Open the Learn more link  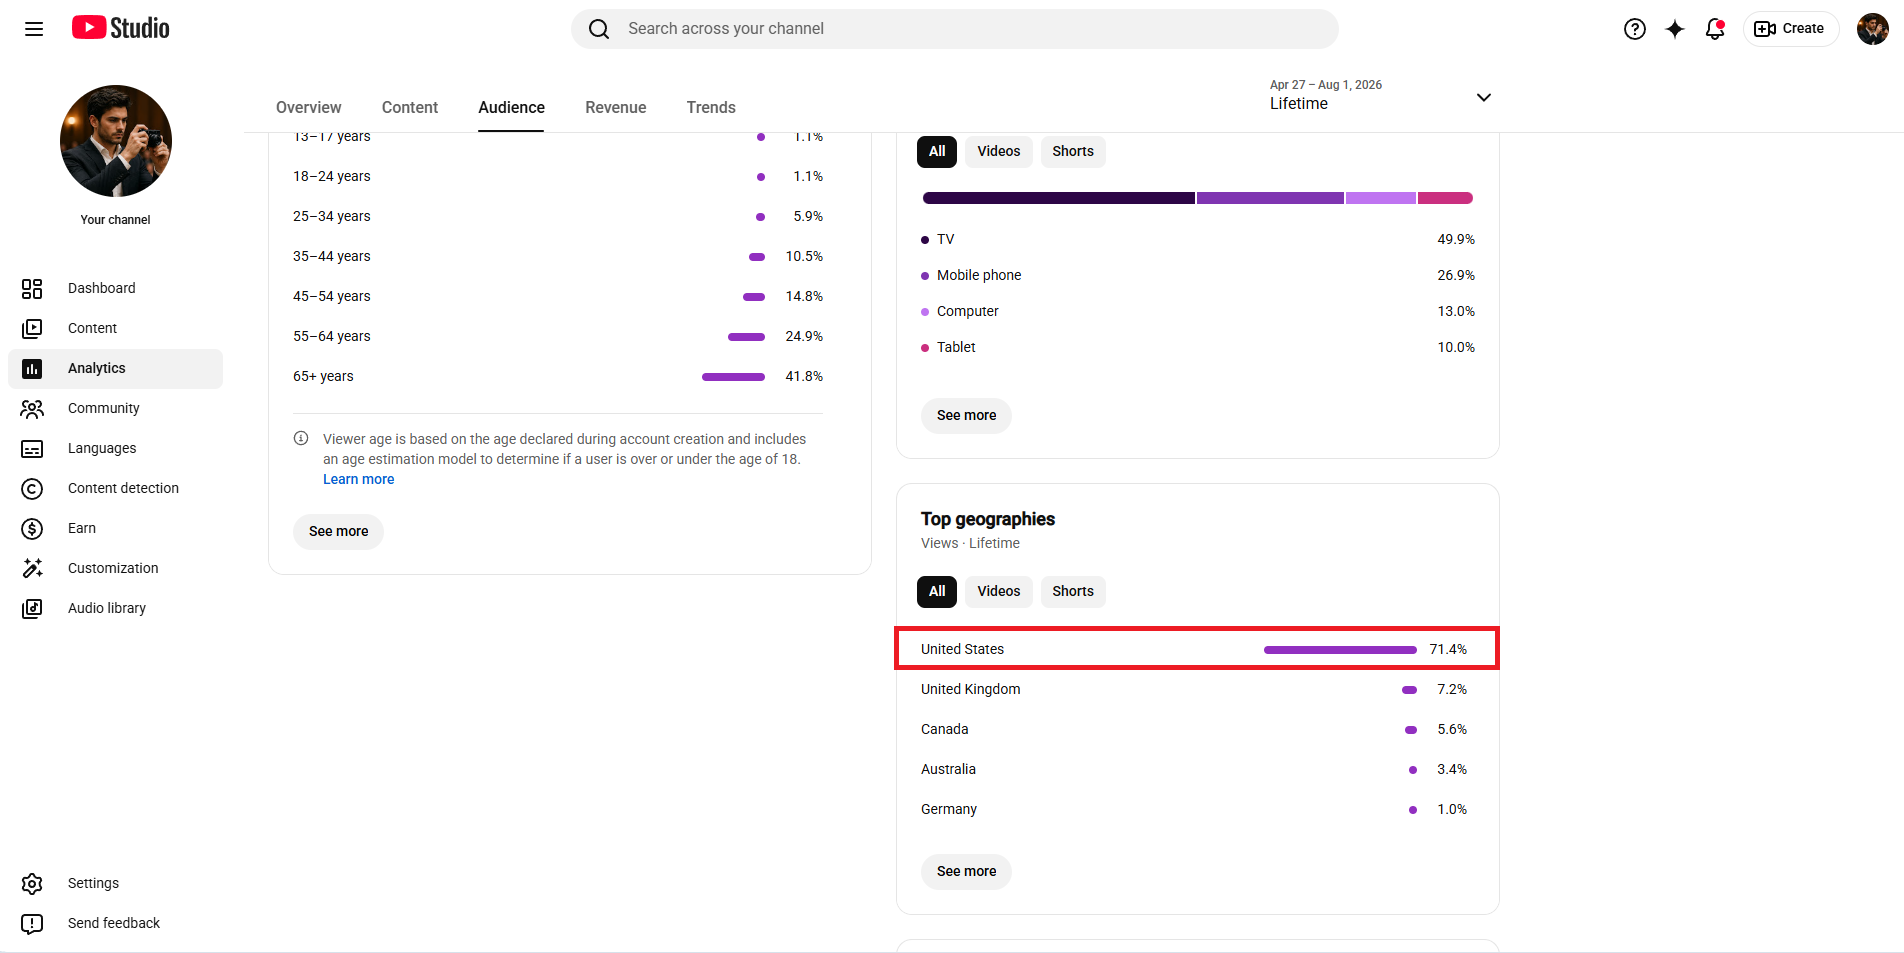tap(358, 480)
